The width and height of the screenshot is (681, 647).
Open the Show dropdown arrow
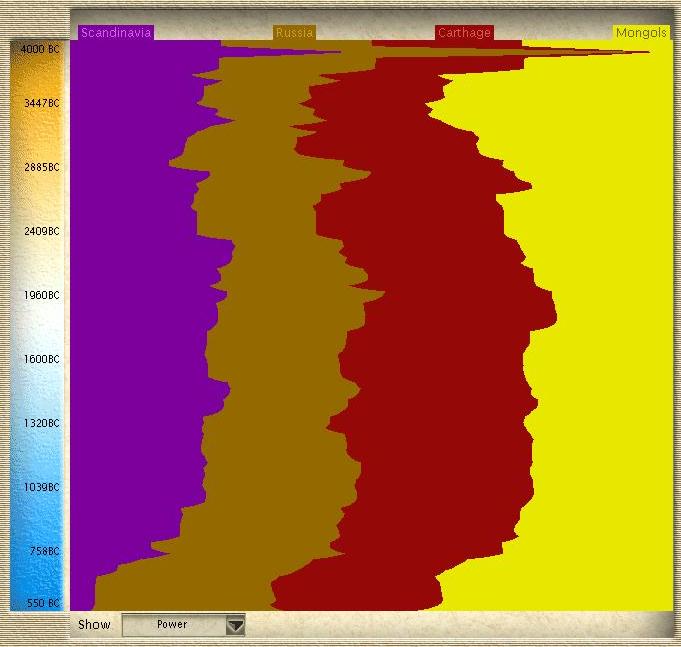coord(235,625)
